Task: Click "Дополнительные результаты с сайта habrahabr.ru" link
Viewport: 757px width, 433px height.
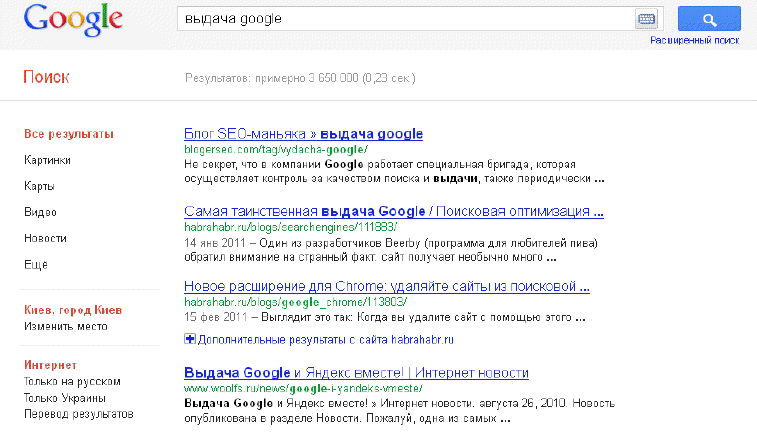Action: click(325, 339)
